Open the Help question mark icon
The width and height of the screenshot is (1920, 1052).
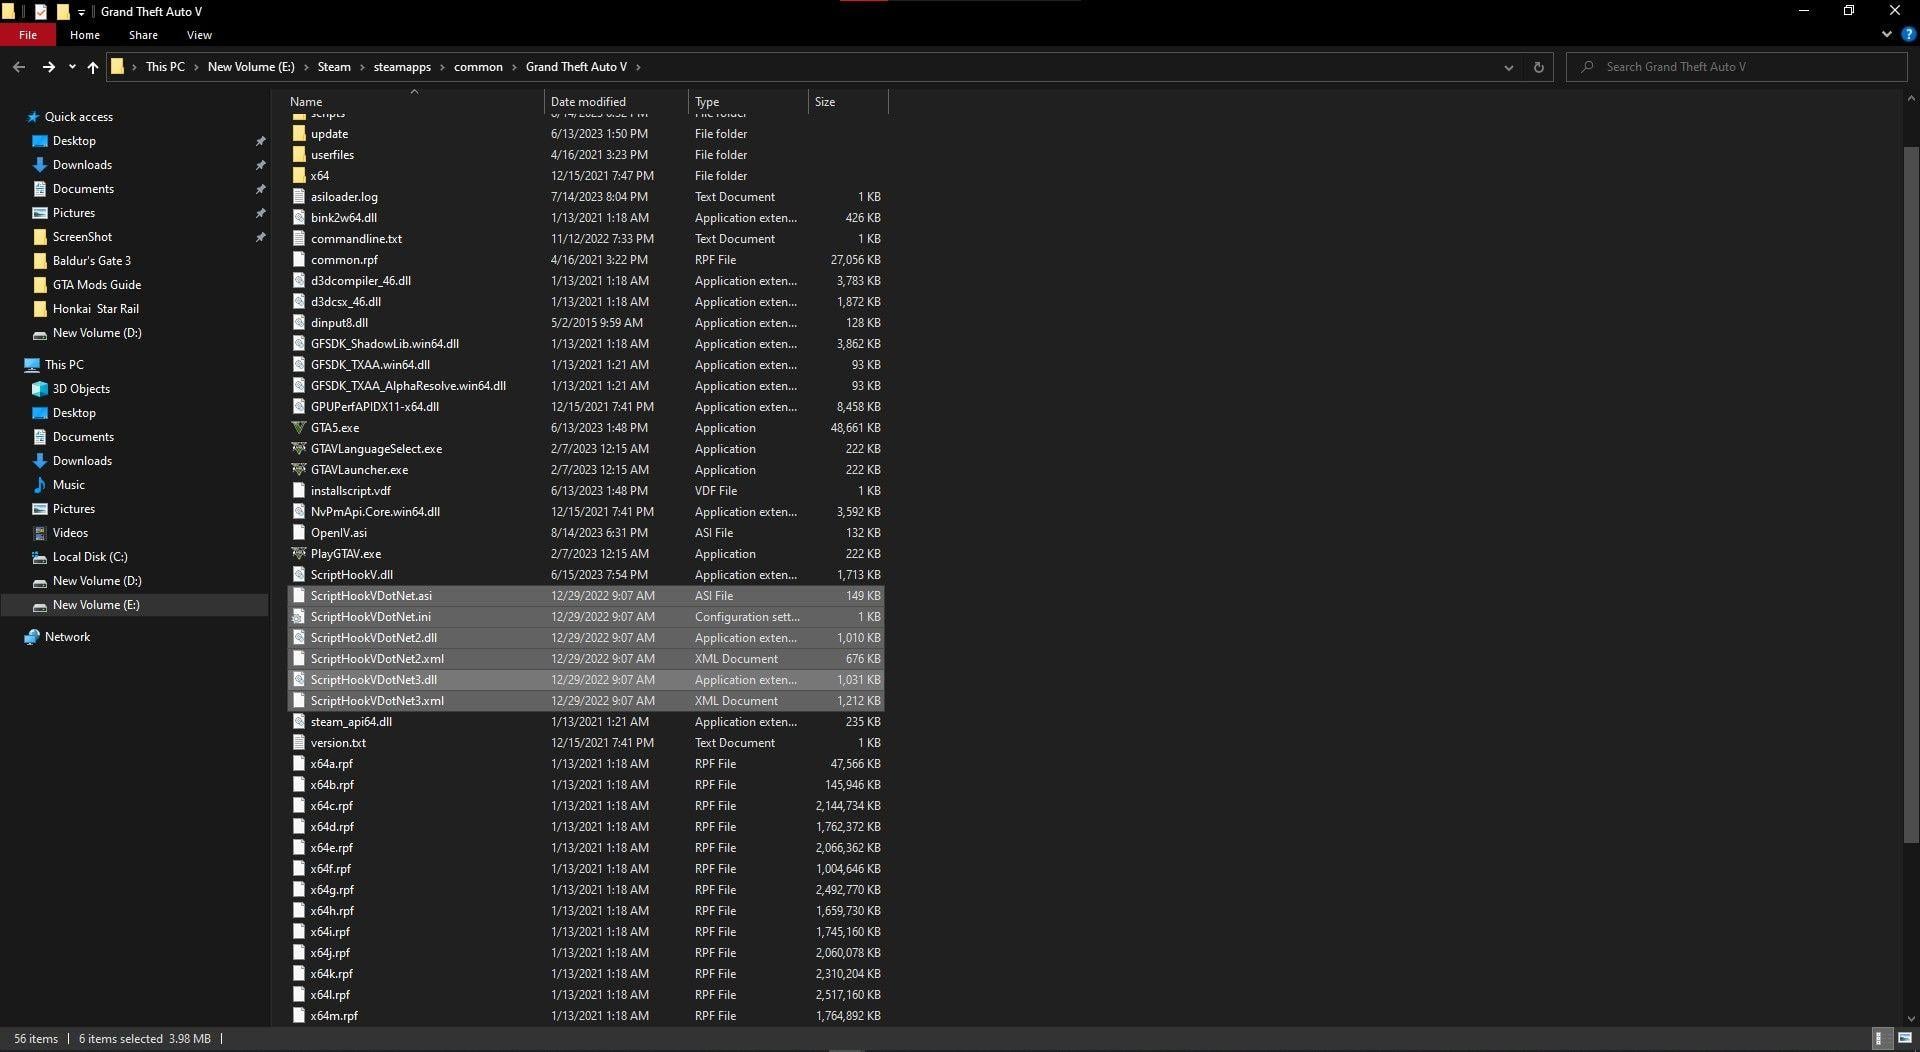point(1907,34)
